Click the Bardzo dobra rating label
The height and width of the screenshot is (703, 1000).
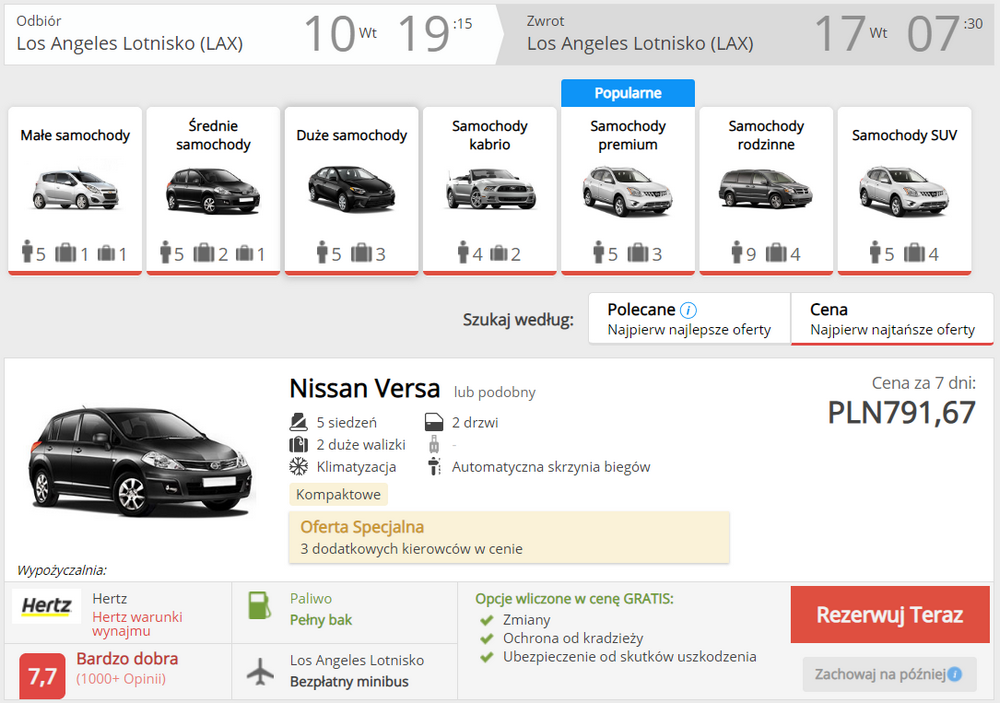click(127, 658)
